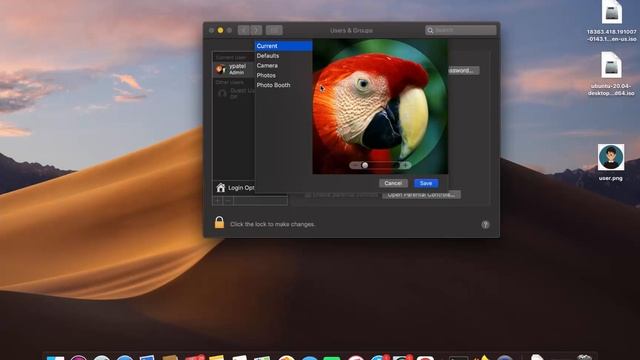Click the remove user minus button
Viewport: 640px width, 360px height.
pyautogui.click(x=228, y=201)
